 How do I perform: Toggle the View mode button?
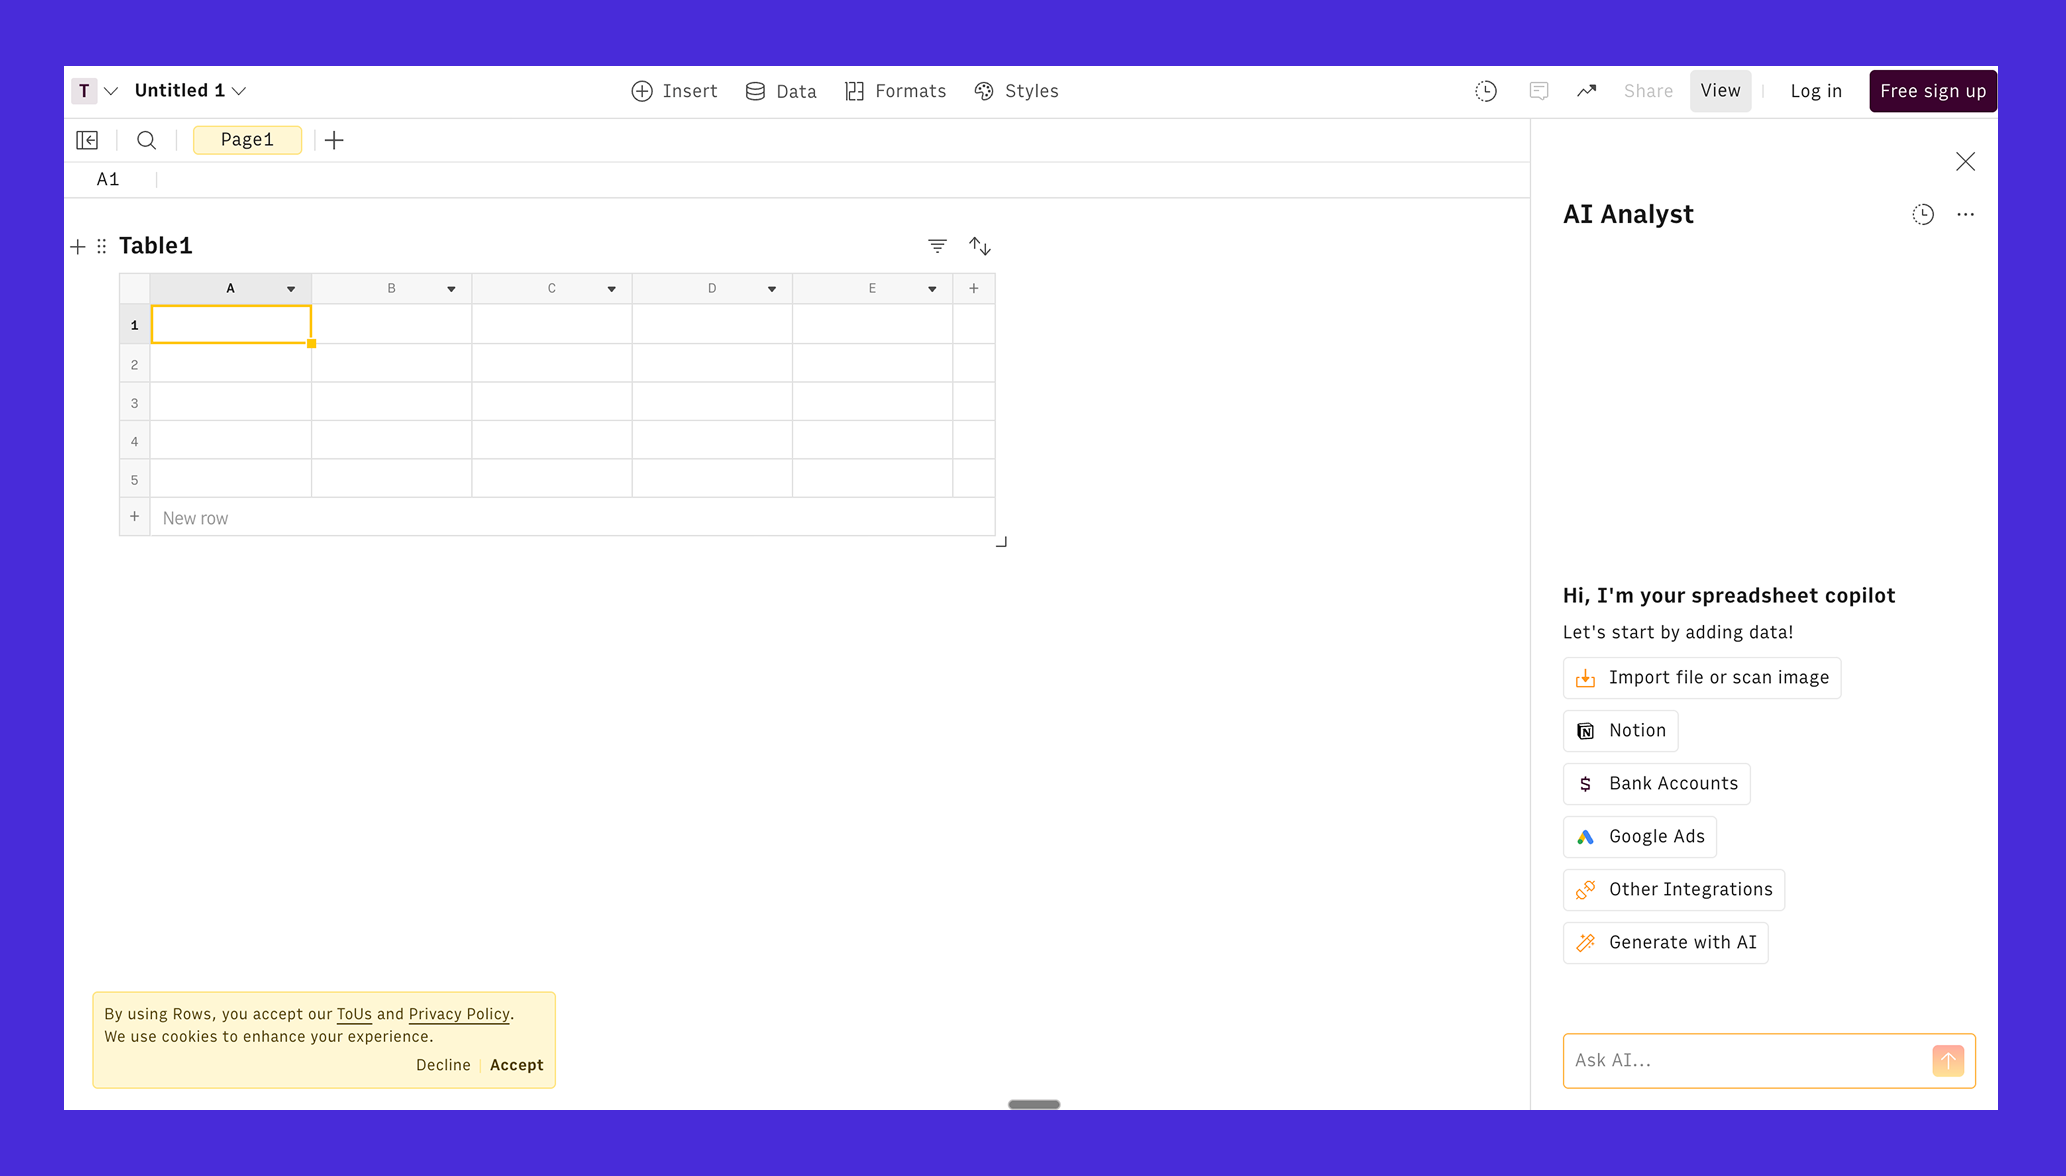1720,91
